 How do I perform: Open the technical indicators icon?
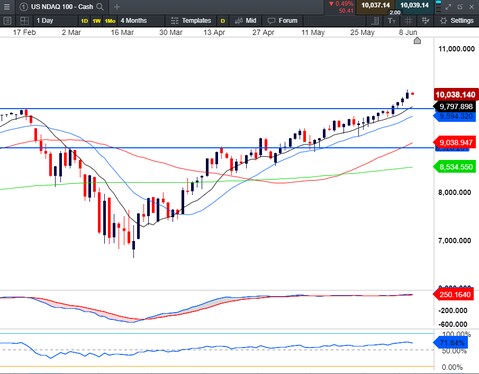click(x=425, y=21)
